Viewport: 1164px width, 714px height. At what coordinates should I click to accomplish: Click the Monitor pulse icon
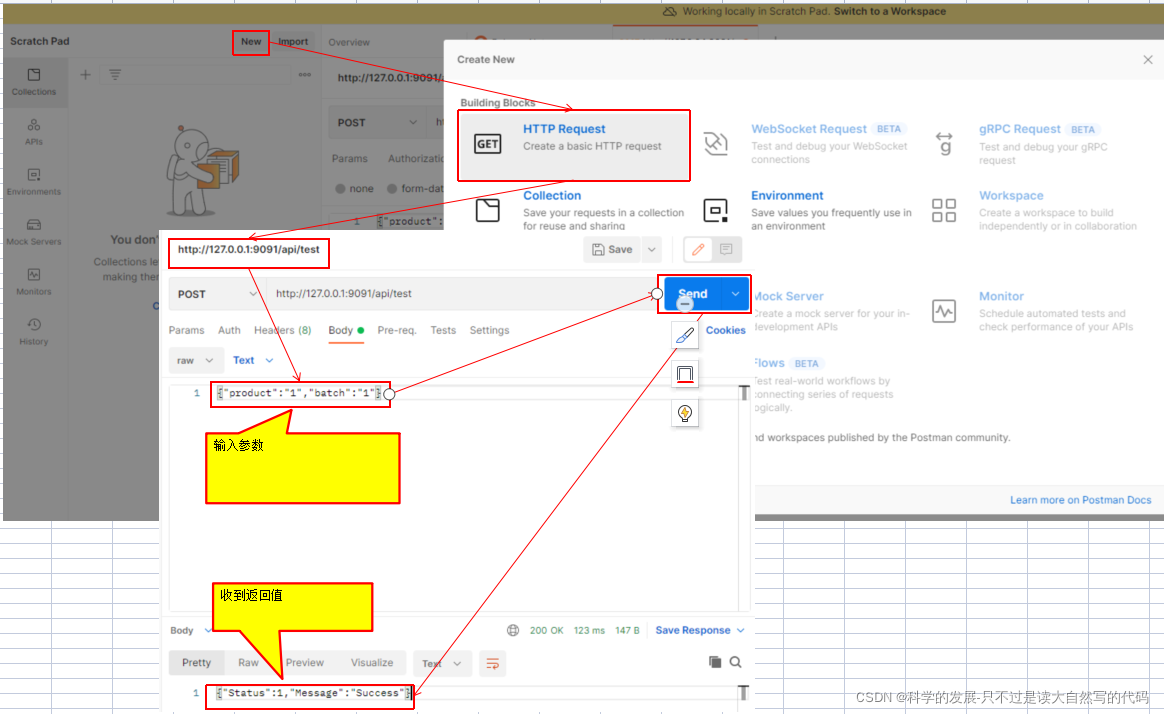(x=944, y=310)
